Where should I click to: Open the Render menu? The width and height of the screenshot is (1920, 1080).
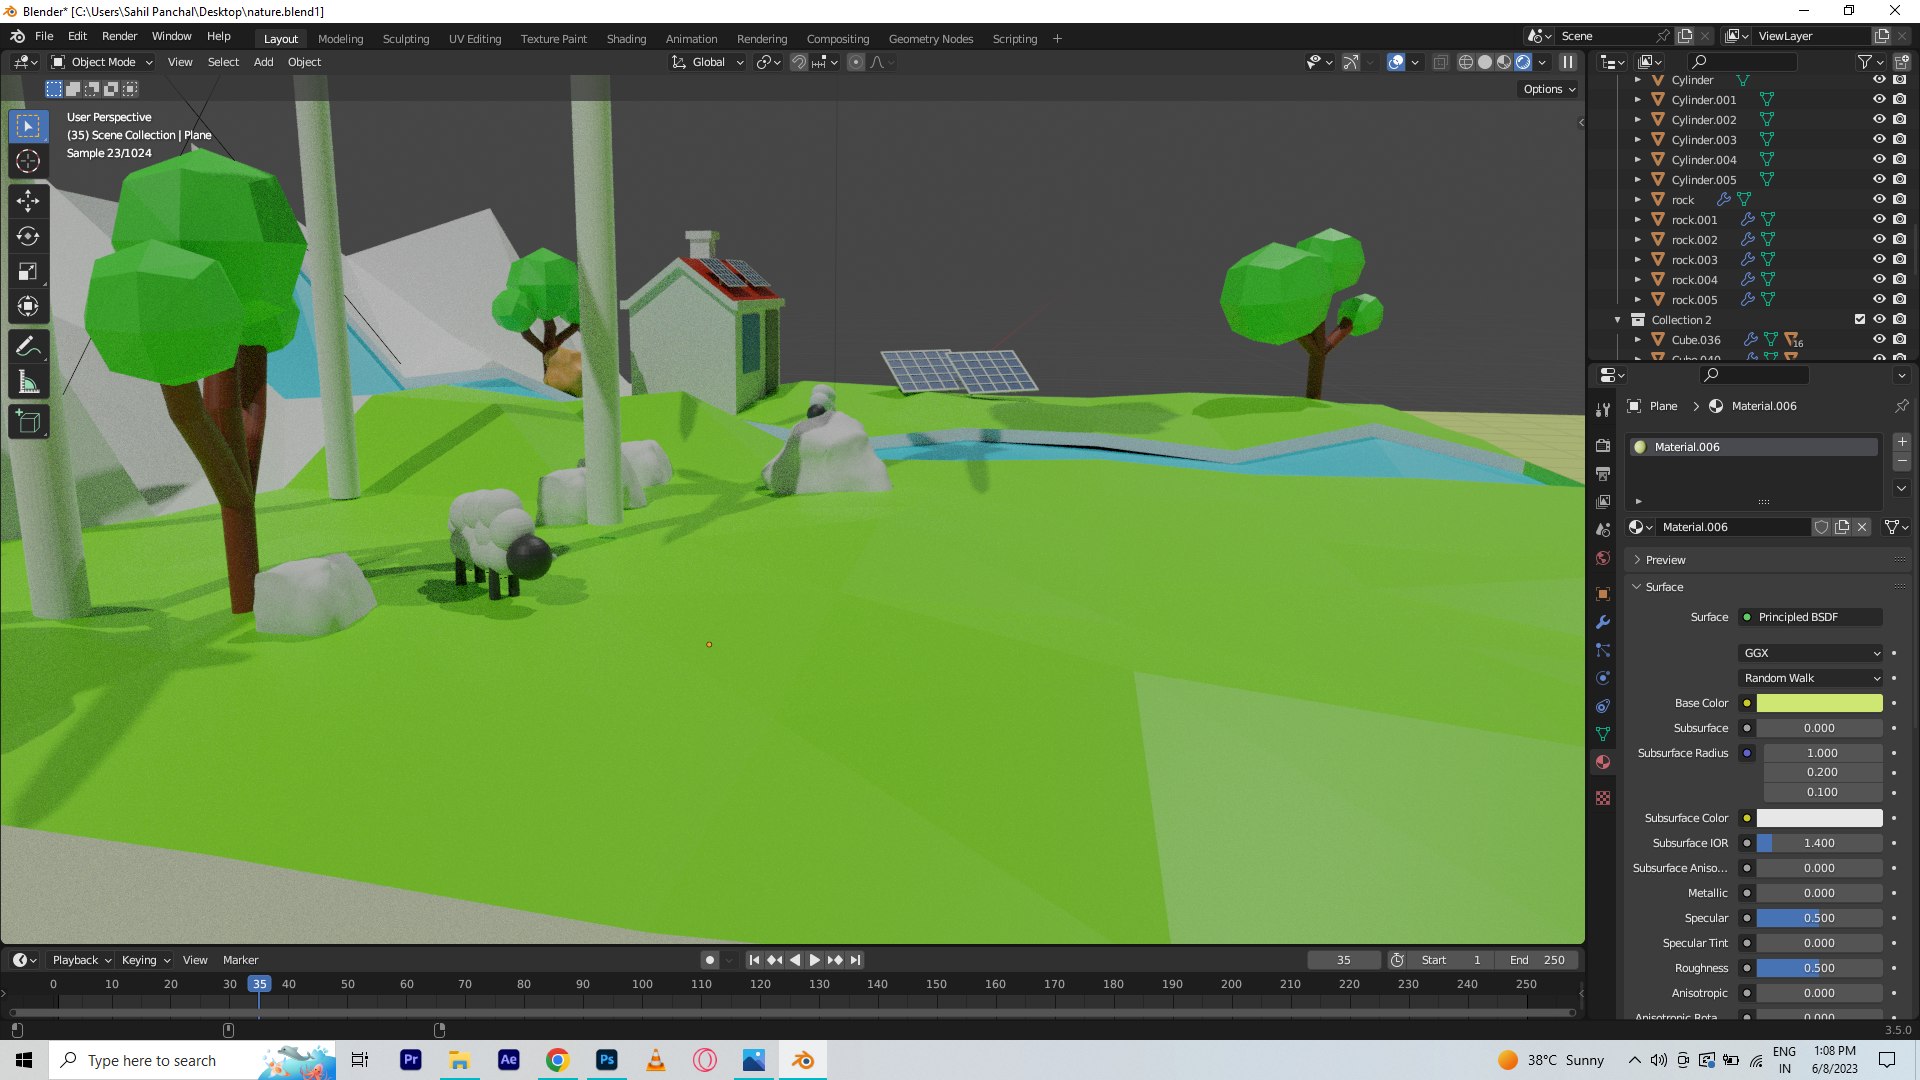pos(119,36)
